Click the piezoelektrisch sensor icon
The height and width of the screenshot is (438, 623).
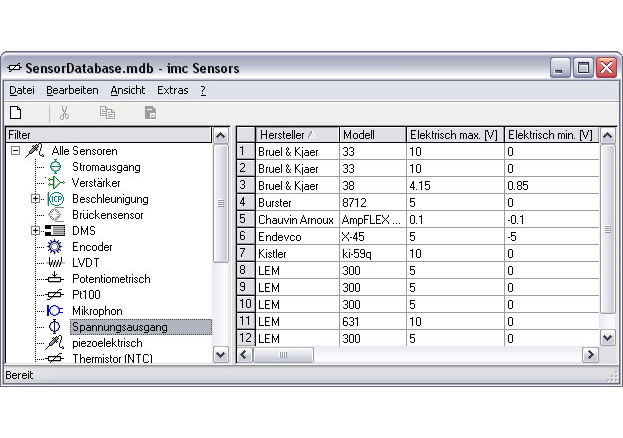coord(55,343)
